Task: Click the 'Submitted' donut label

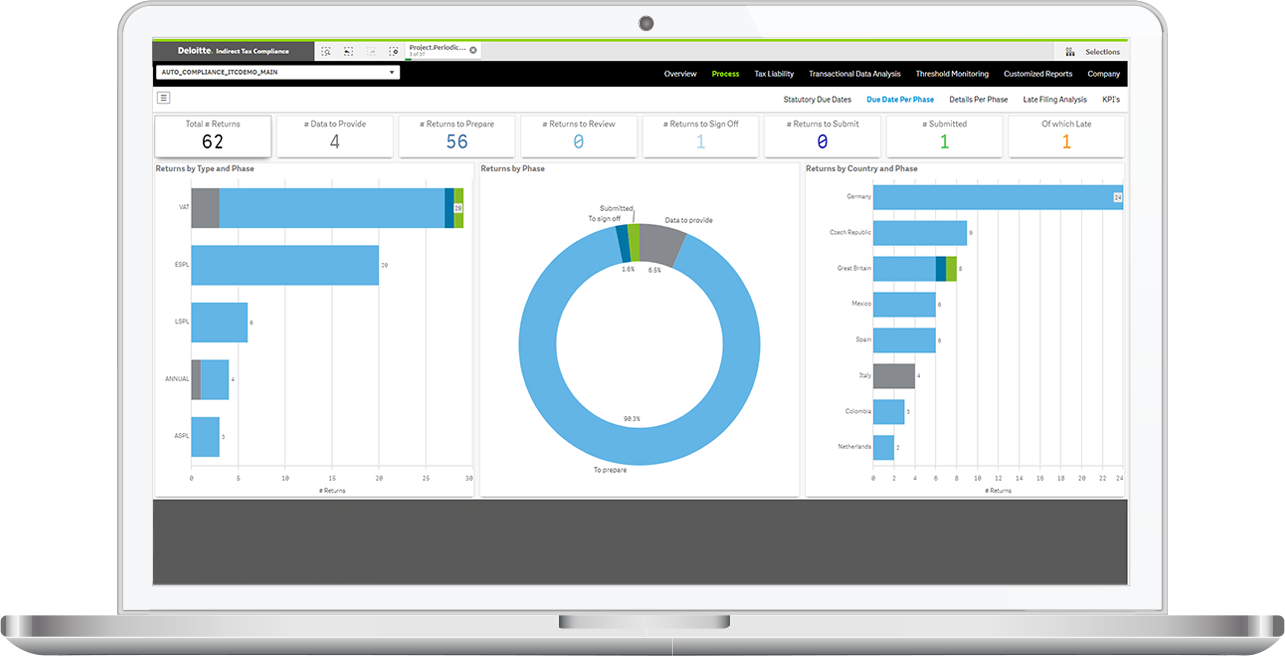Action: (x=616, y=209)
